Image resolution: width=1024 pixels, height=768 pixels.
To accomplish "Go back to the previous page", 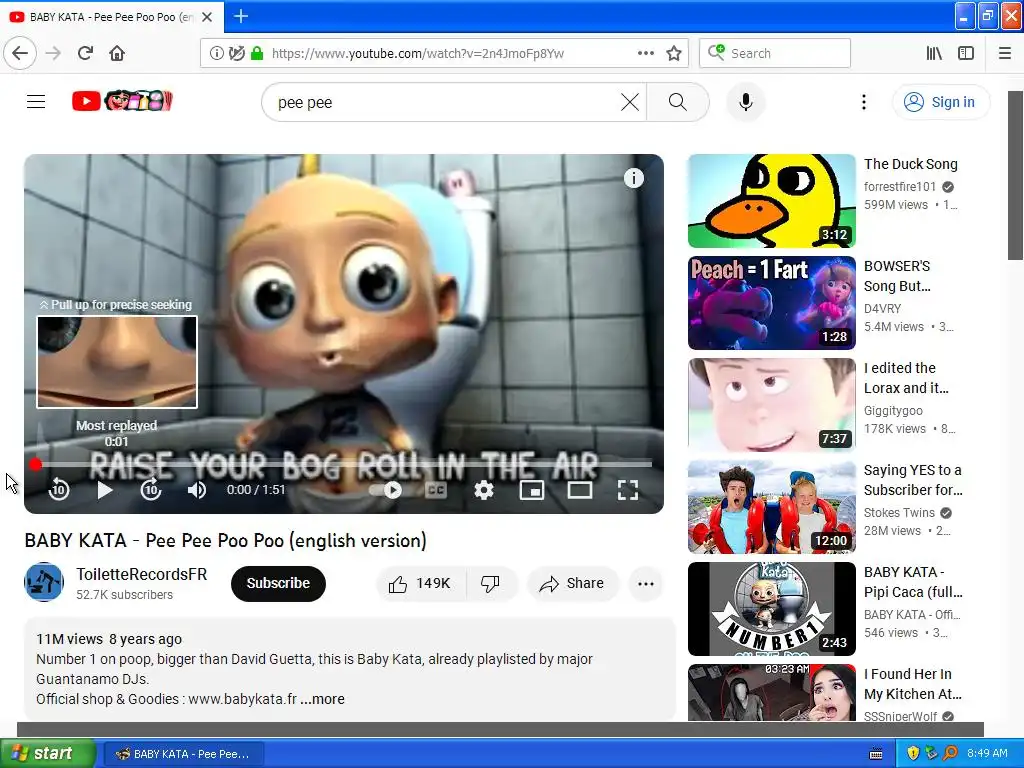I will [20, 53].
